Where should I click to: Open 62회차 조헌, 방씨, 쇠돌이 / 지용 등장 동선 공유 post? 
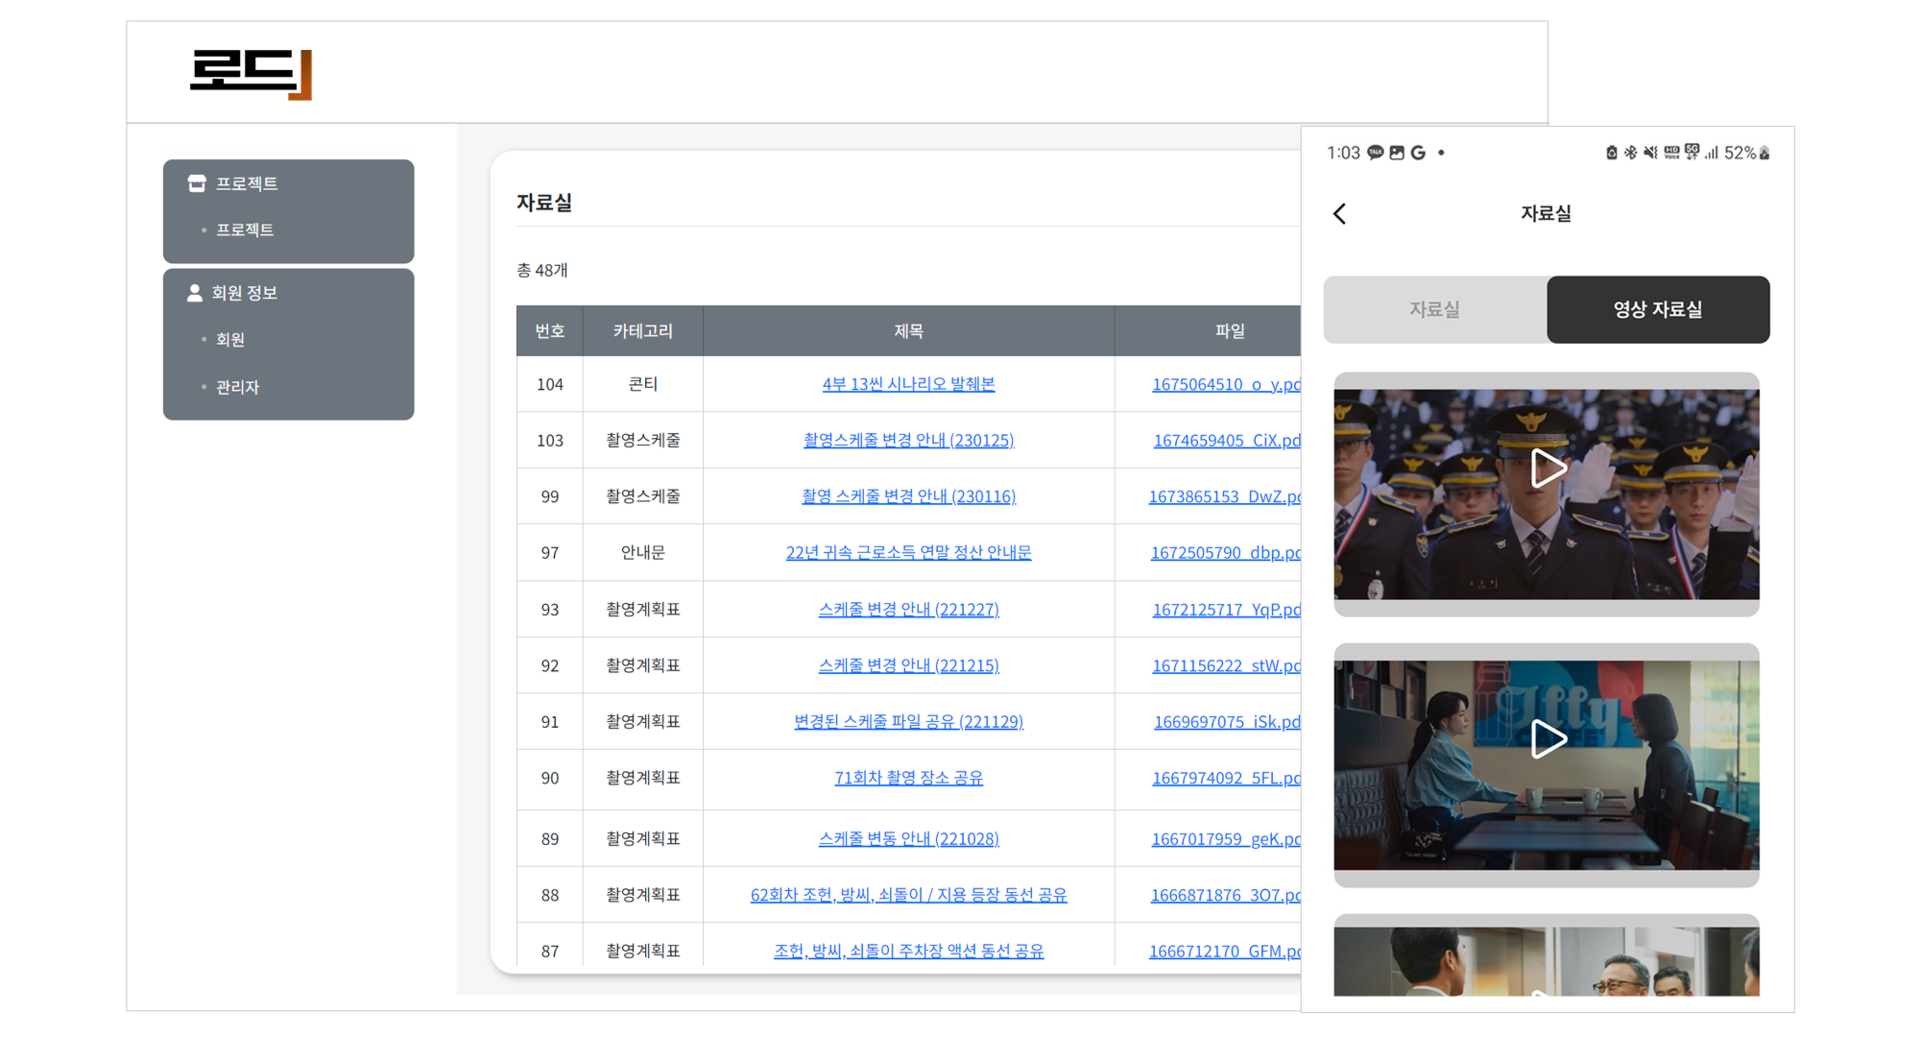908,895
